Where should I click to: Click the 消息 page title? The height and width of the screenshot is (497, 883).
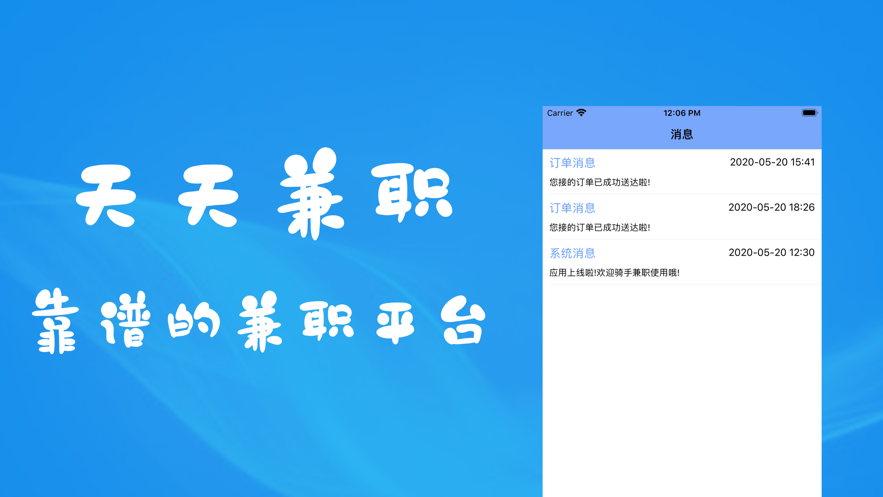(681, 134)
